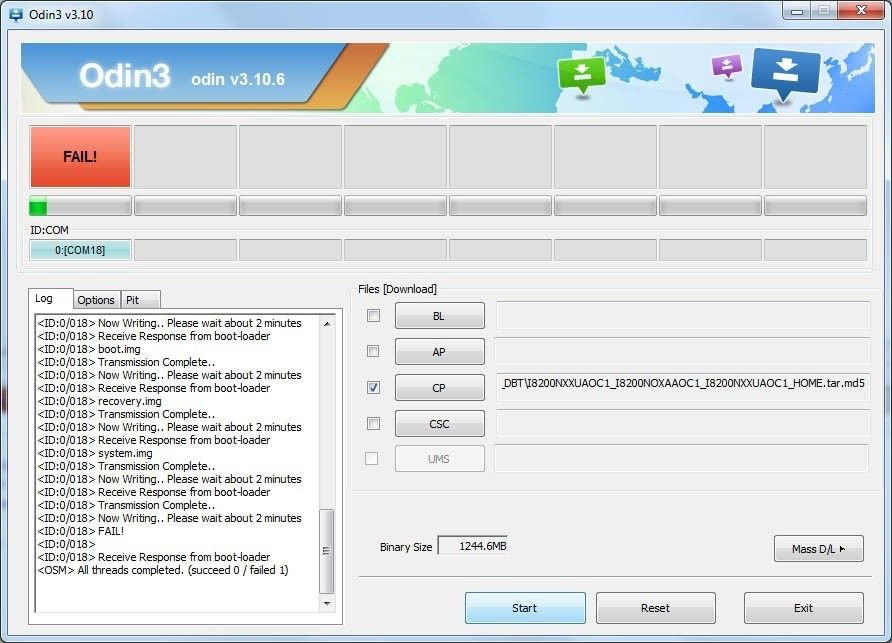Switch to the Options tab
The height and width of the screenshot is (643, 892).
(96, 300)
